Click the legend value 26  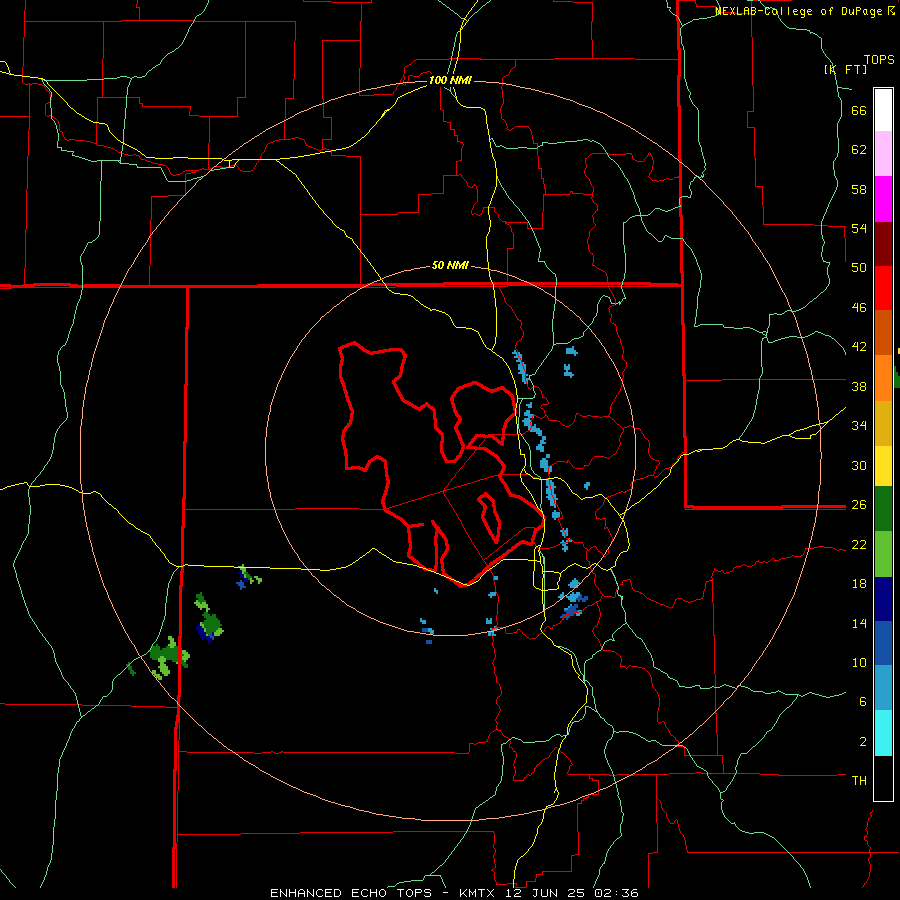(x=859, y=504)
